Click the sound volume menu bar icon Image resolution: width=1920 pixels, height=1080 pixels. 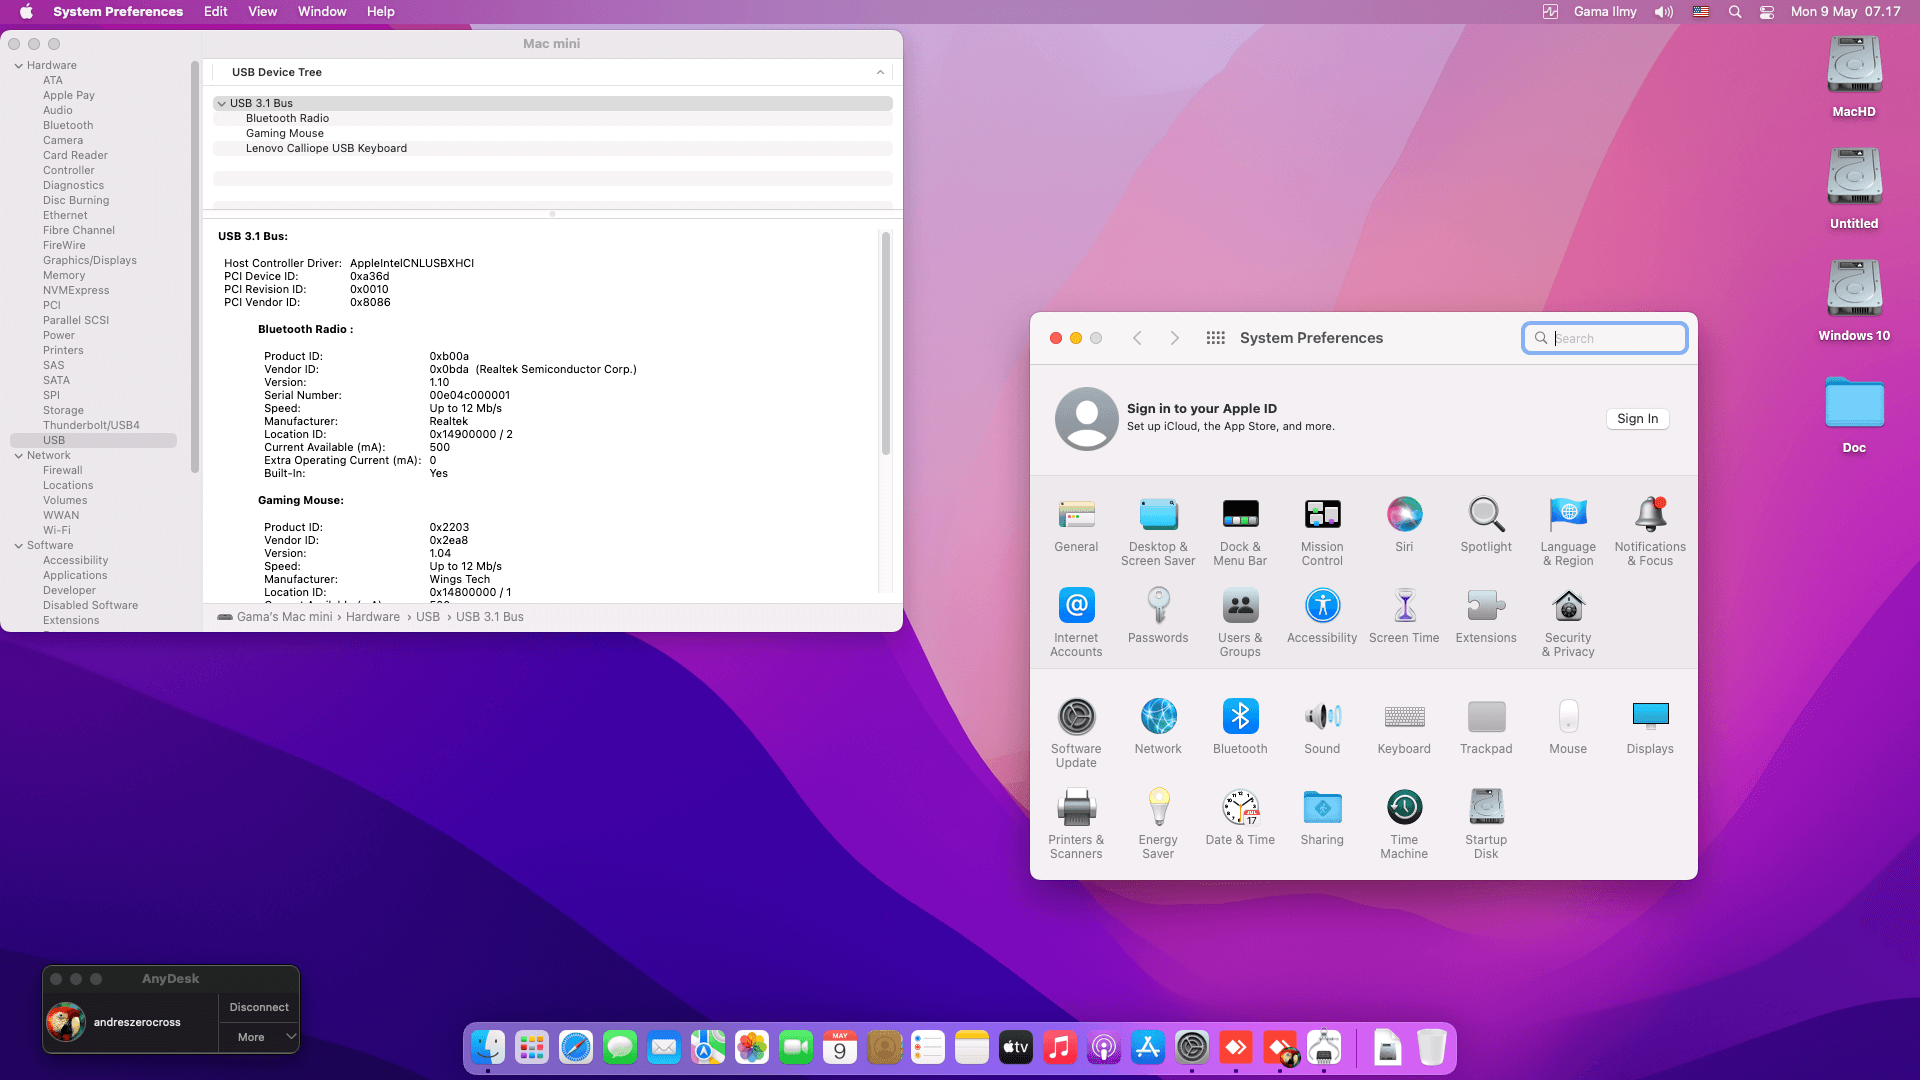coord(1664,12)
